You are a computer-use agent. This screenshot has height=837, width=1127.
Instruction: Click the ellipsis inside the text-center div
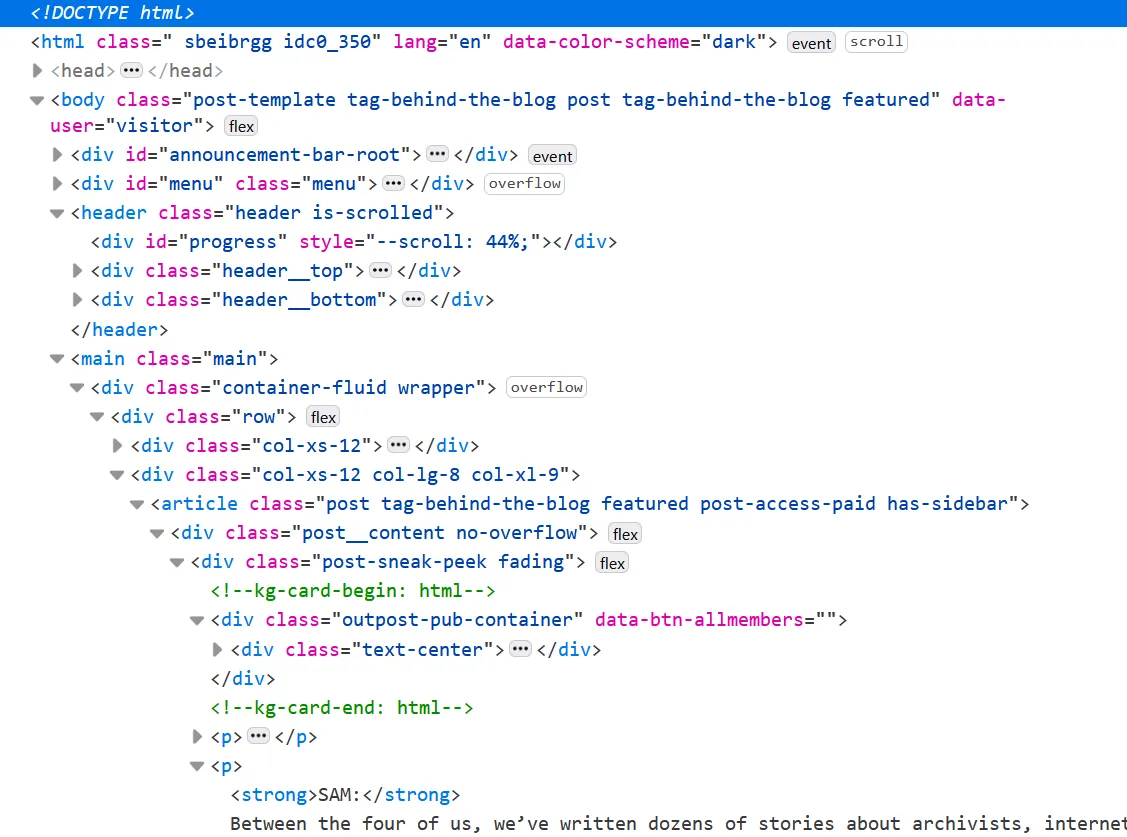[520, 649]
